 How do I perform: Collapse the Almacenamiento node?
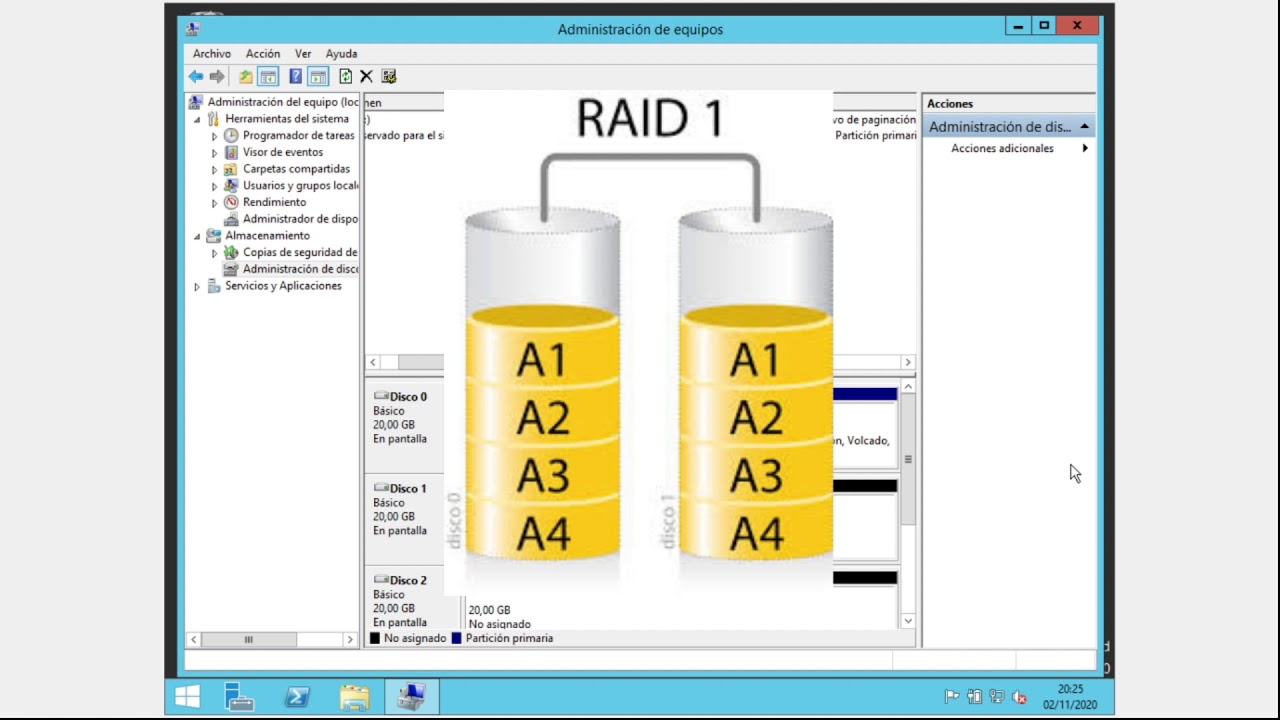(x=197, y=236)
